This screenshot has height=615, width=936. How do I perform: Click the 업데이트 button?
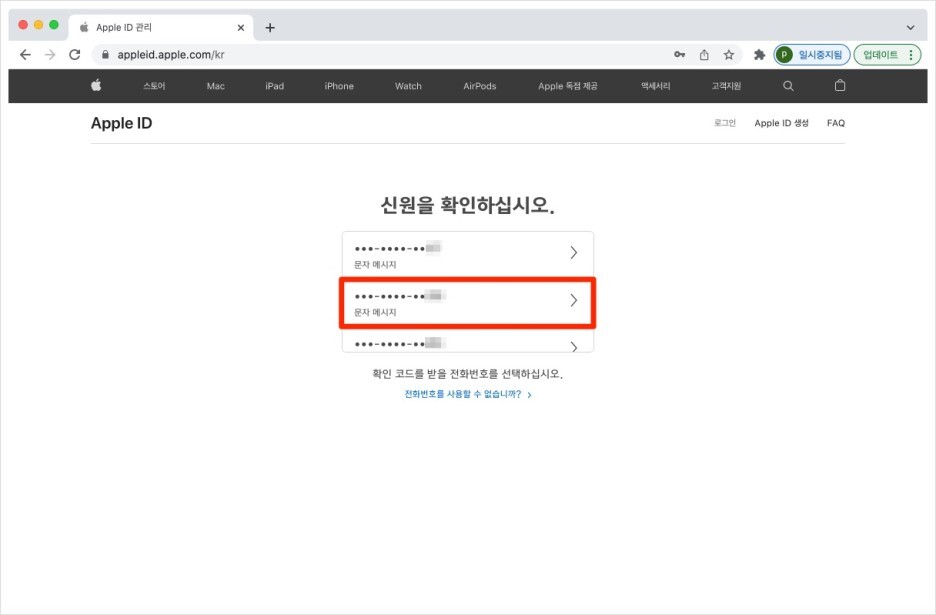coord(880,55)
